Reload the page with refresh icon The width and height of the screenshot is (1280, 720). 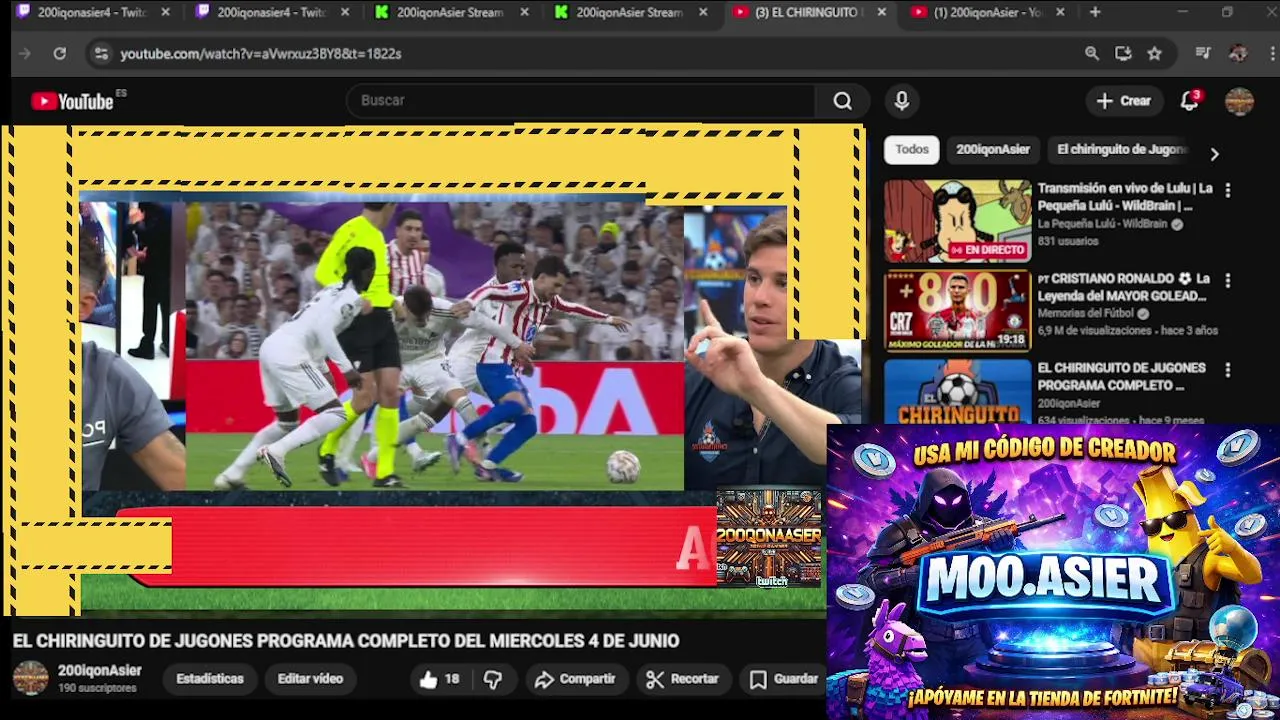[60, 54]
